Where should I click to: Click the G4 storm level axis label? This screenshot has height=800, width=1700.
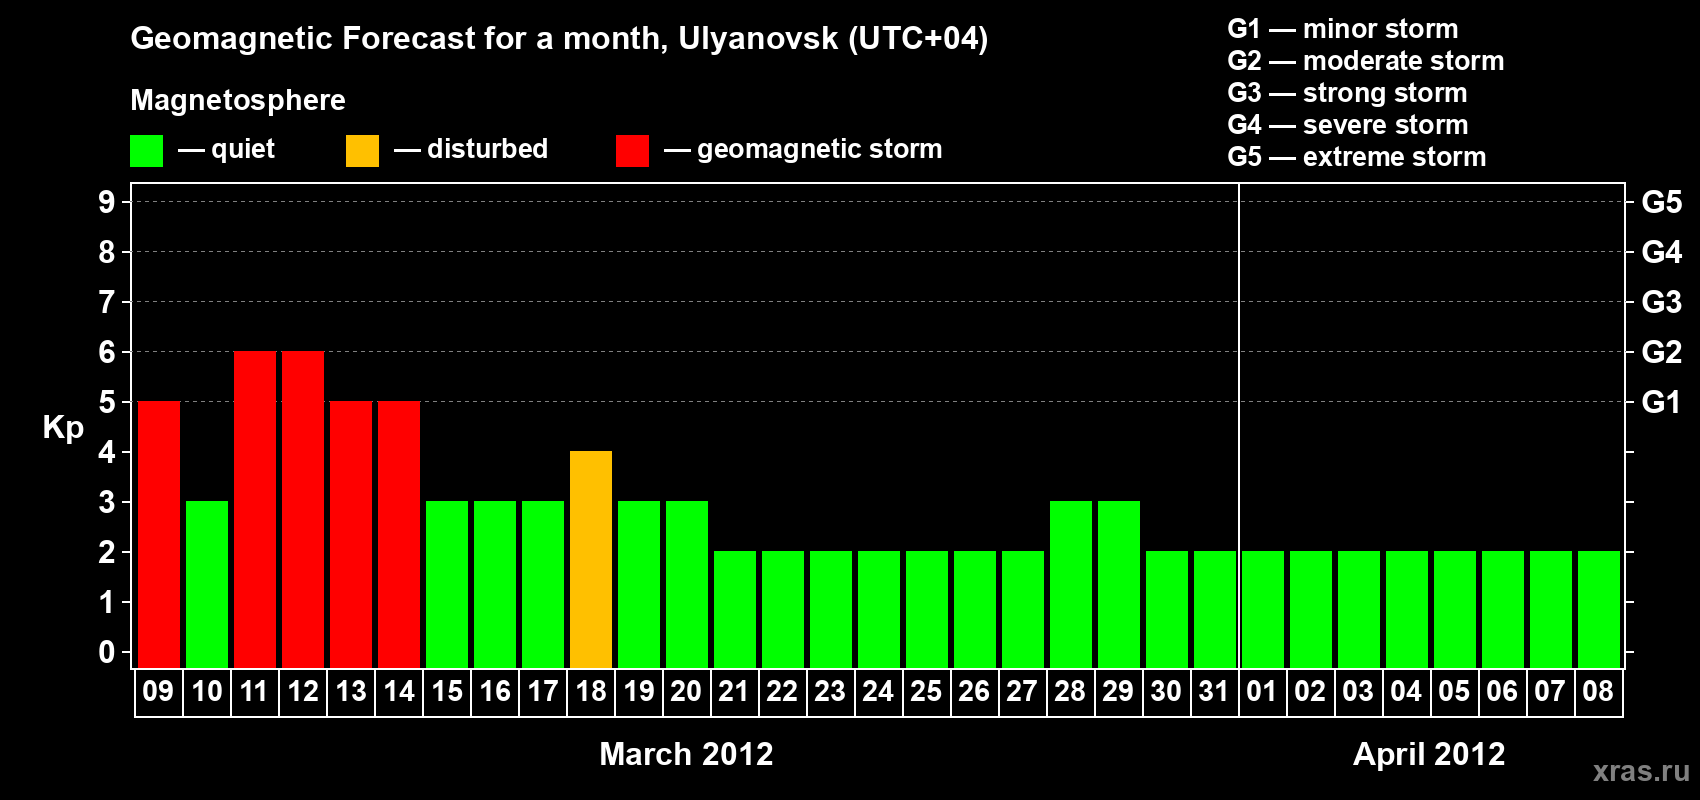(x=1662, y=252)
